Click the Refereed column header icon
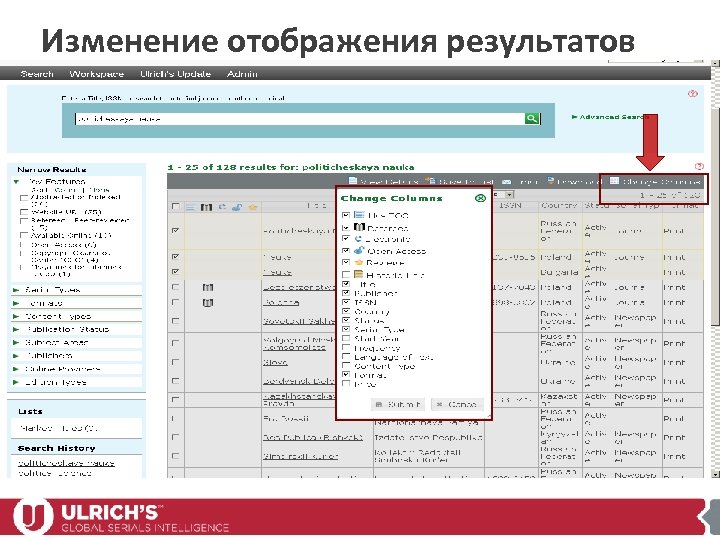 (206, 207)
